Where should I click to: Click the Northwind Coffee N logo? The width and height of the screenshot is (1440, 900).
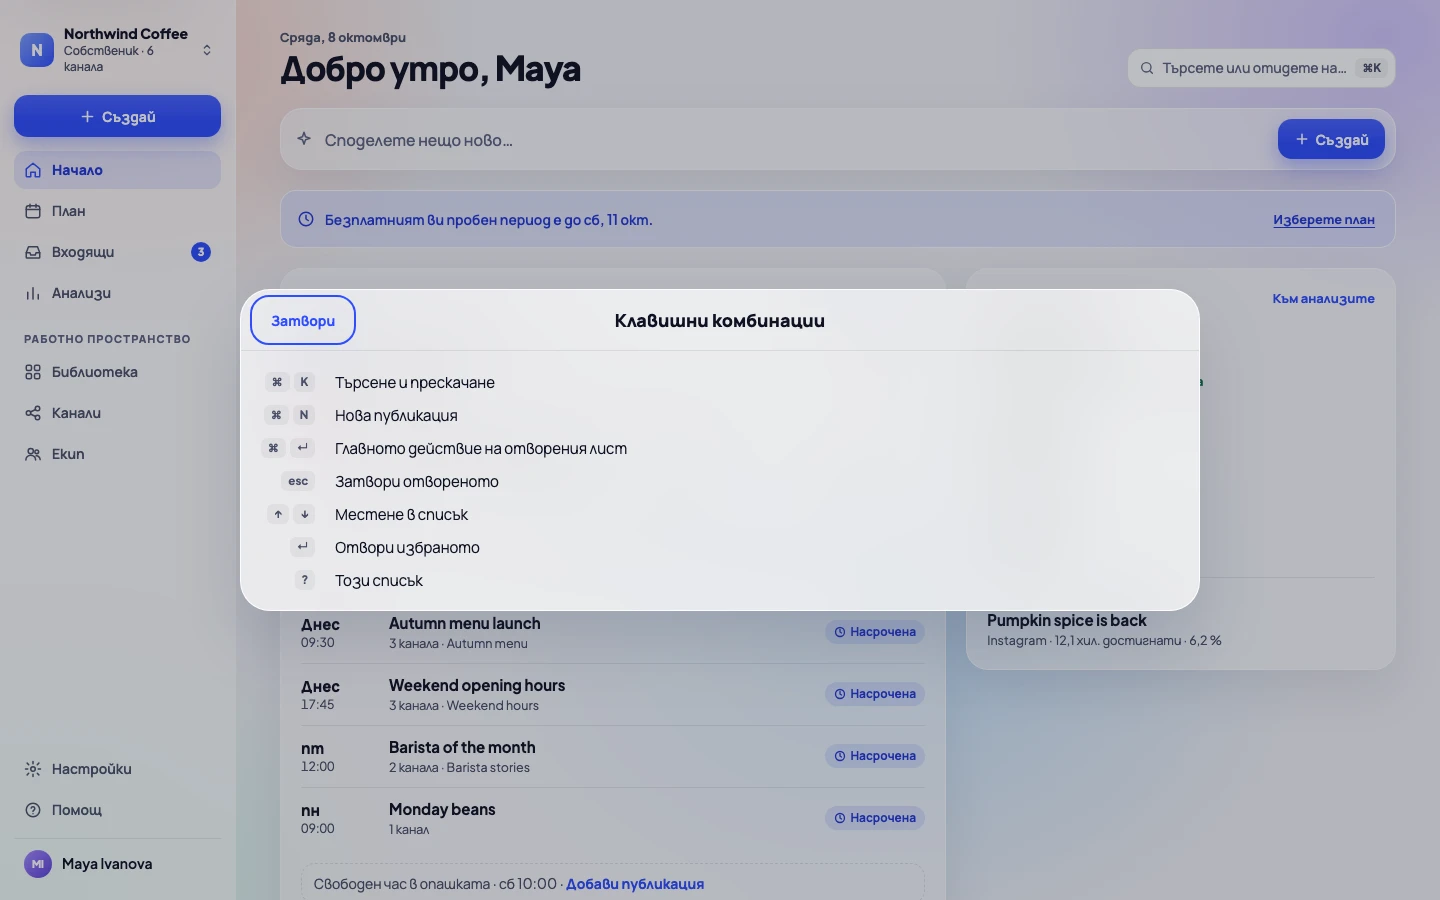37,50
